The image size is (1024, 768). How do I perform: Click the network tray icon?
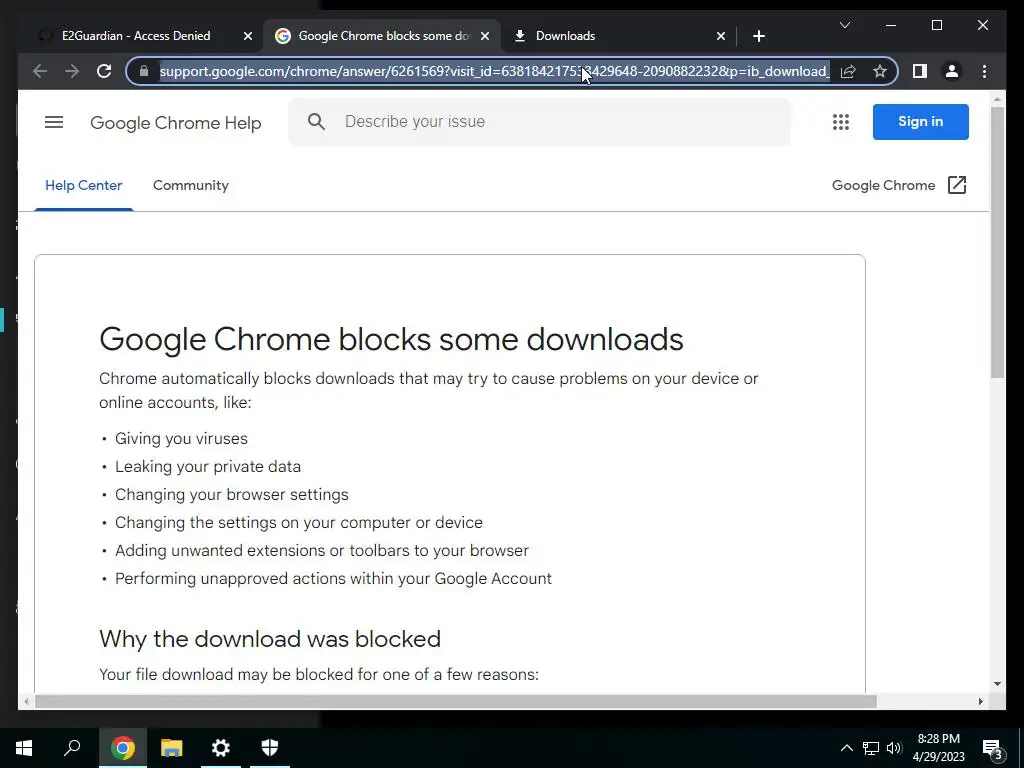(x=871, y=748)
